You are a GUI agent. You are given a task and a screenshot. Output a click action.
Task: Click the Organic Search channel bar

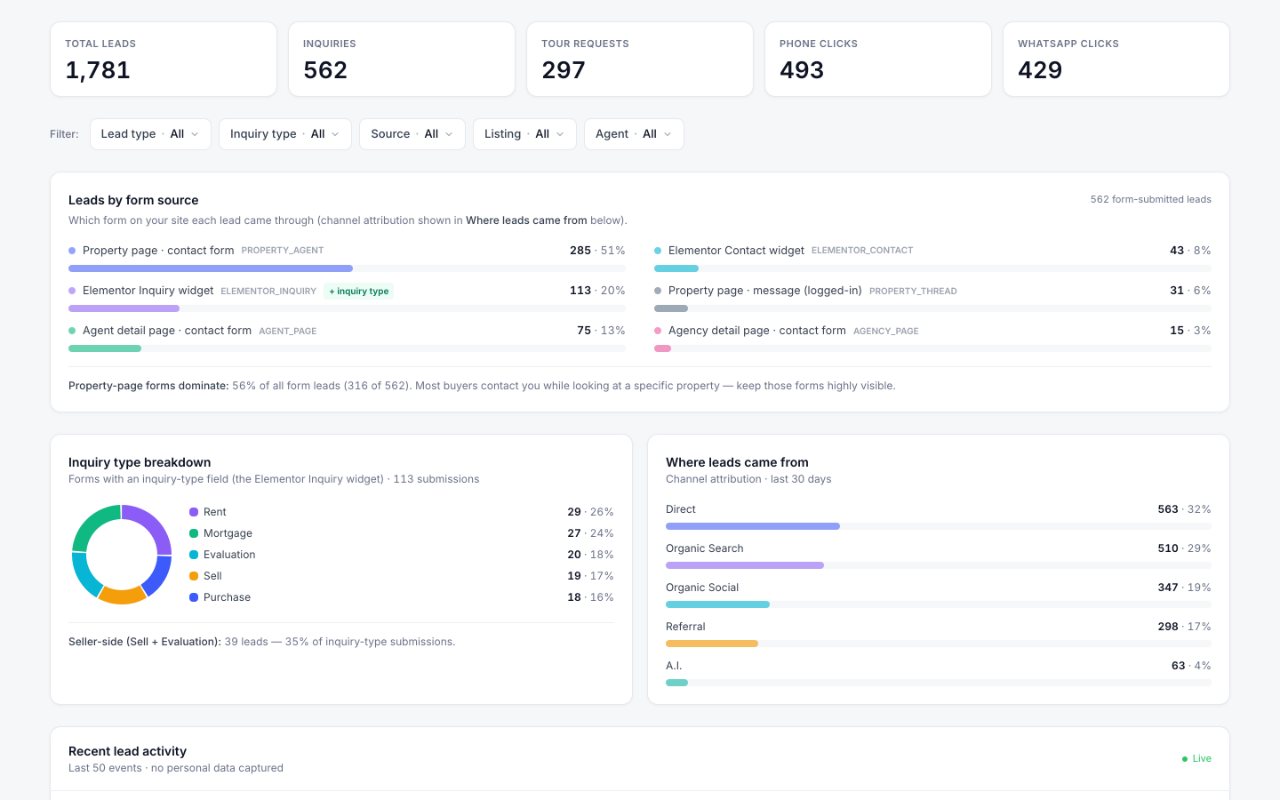(x=939, y=565)
